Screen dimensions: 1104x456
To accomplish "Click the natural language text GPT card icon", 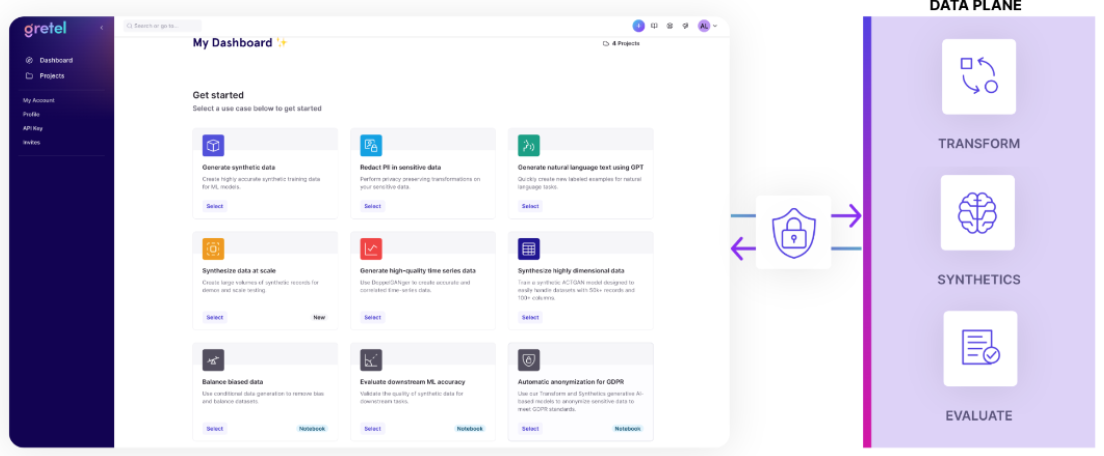I will point(529,146).
